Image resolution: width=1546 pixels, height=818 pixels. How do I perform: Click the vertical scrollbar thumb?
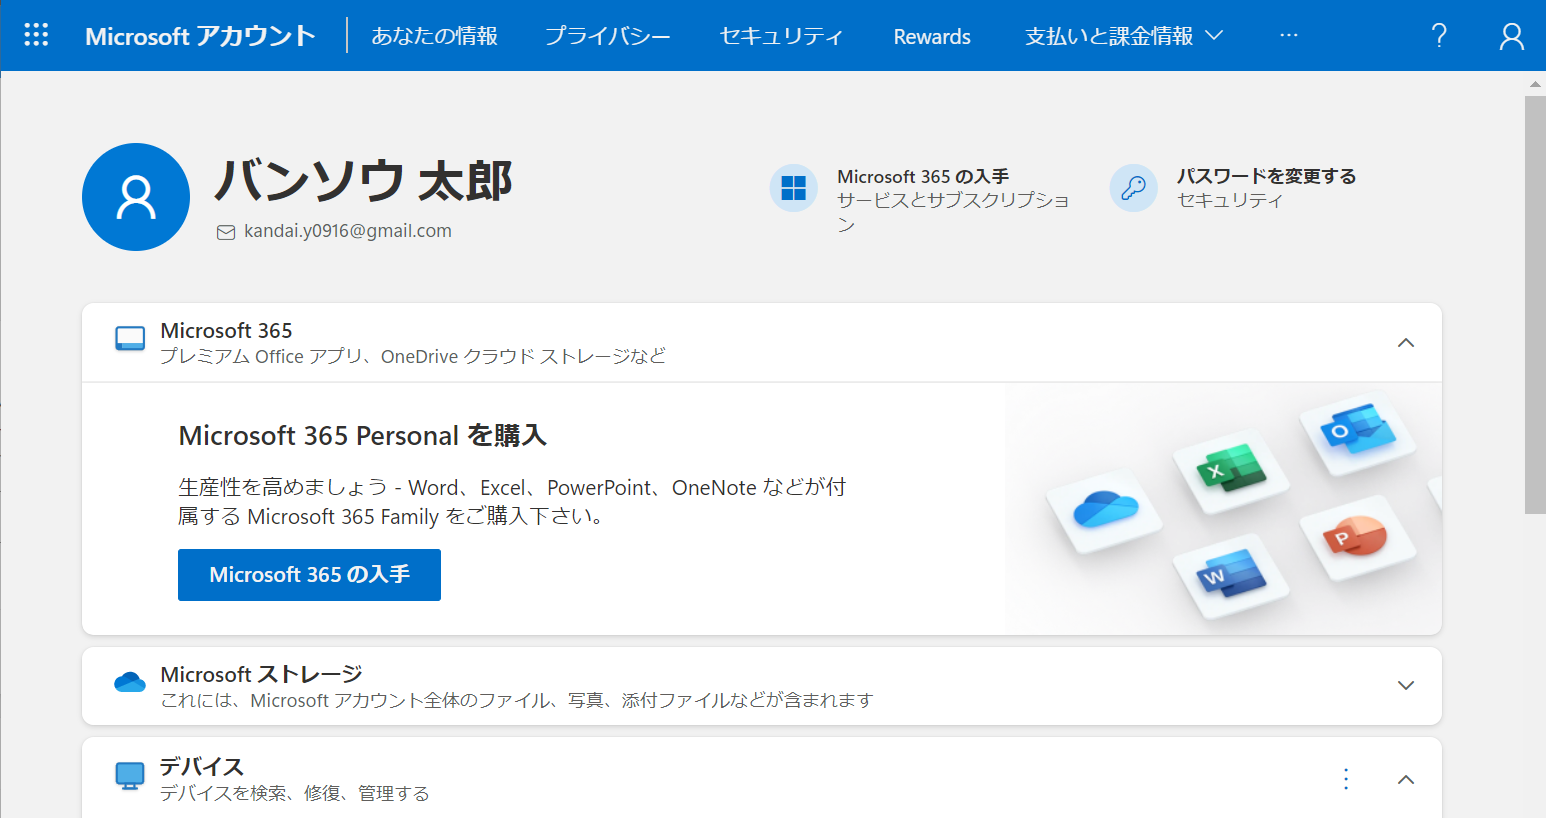click(x=1535, y=305)
